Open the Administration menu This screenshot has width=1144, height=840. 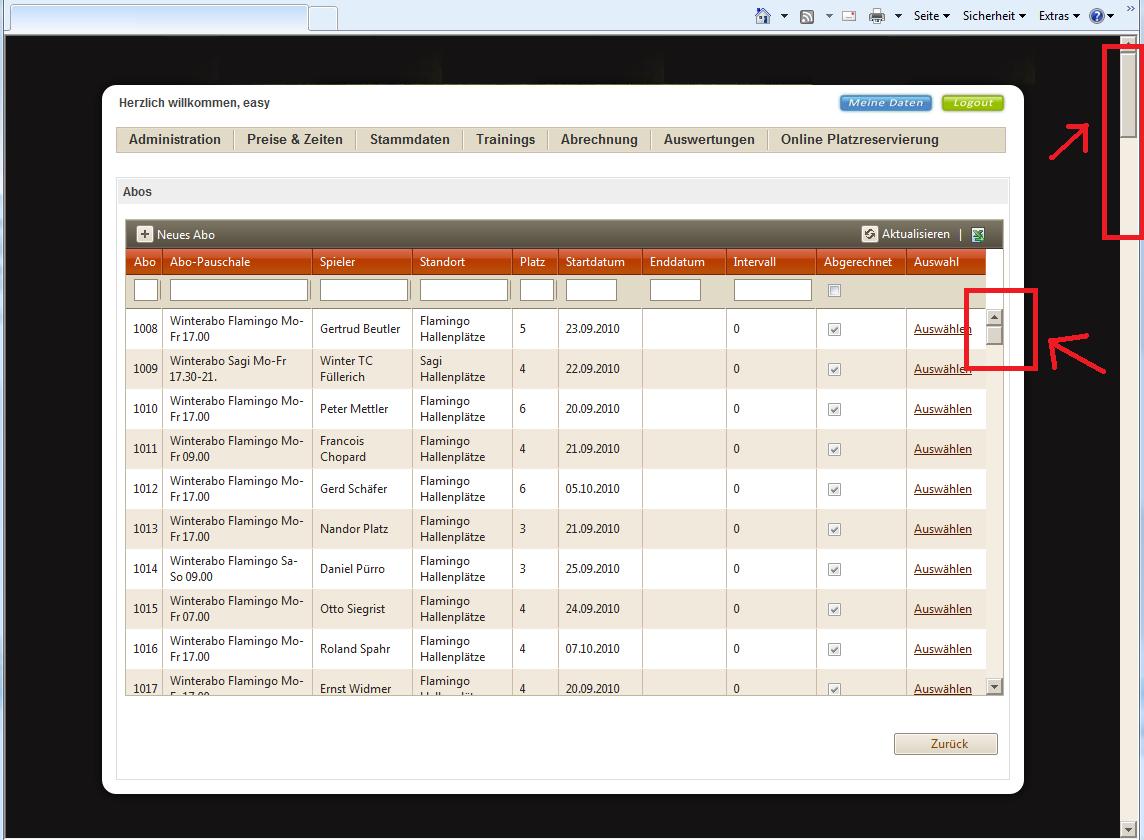click(x=174, y=139)
